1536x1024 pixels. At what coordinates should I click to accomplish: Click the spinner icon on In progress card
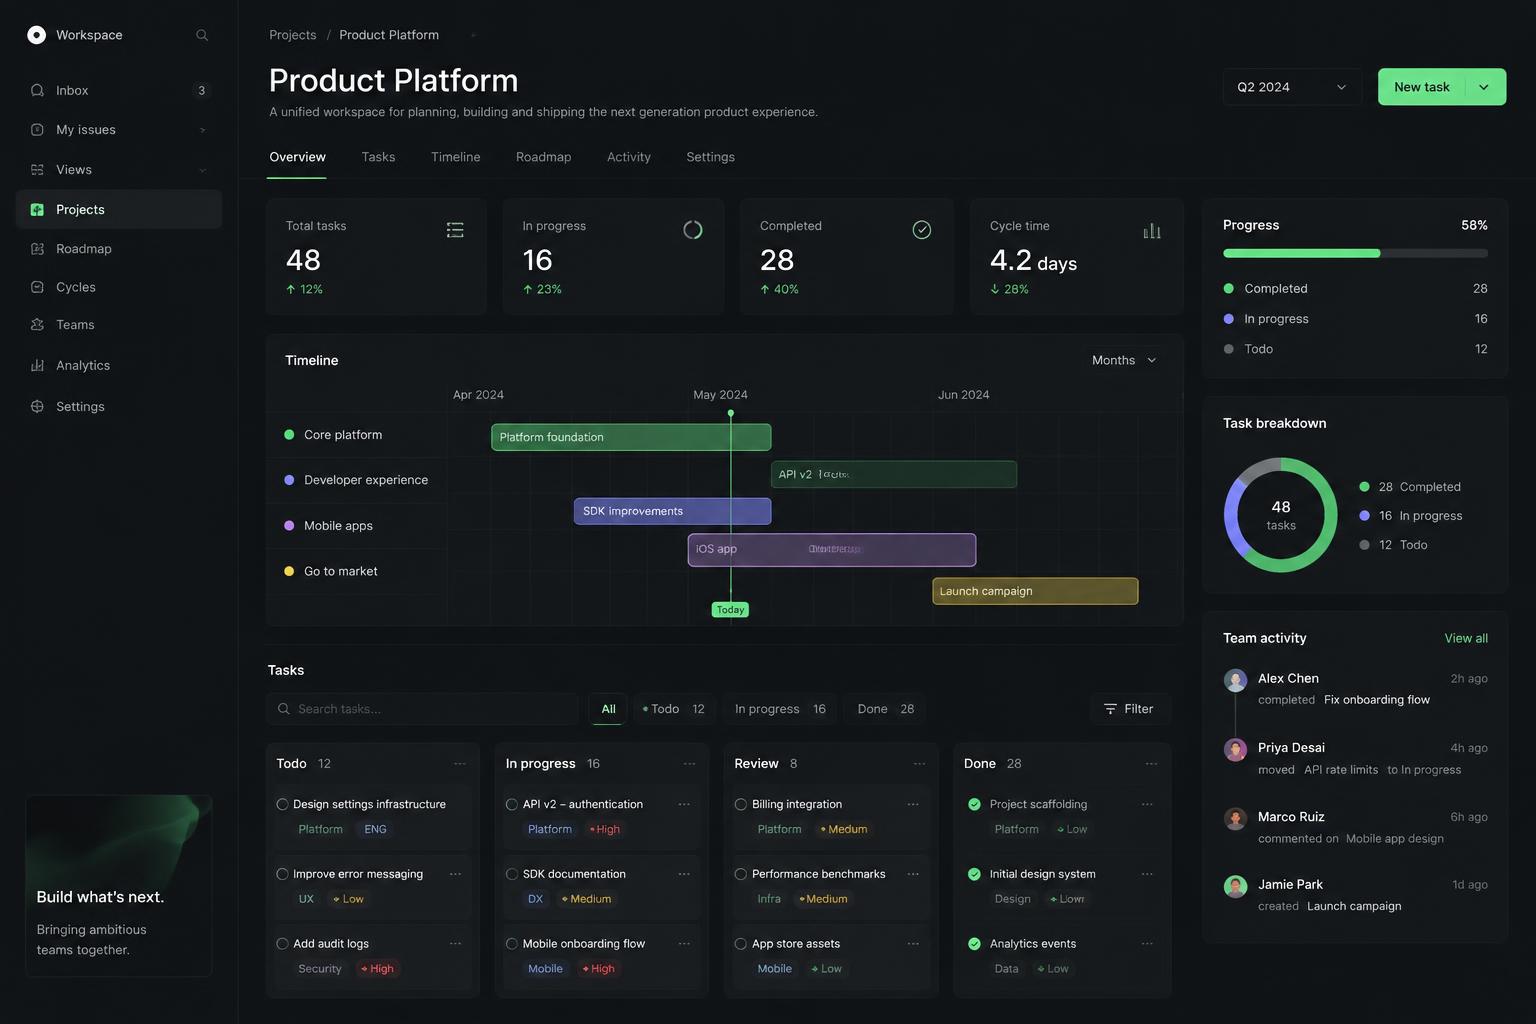[x=692, y=230]
